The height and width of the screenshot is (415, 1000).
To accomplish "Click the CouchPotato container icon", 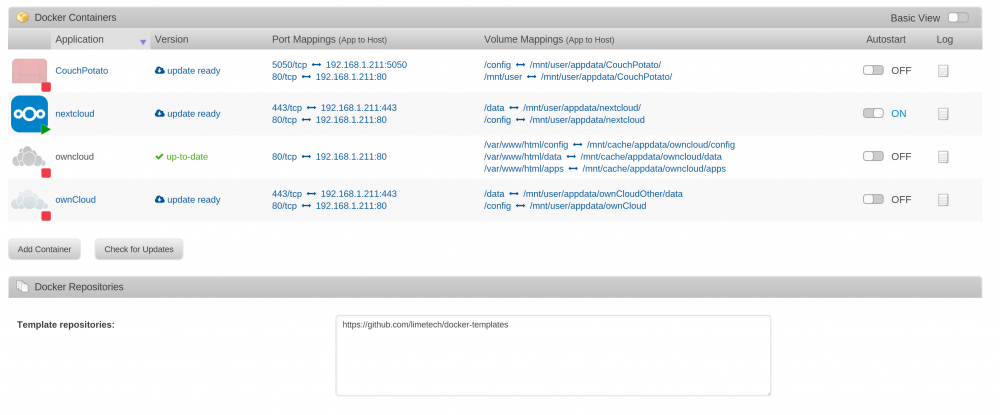I will tap(29, 71).
